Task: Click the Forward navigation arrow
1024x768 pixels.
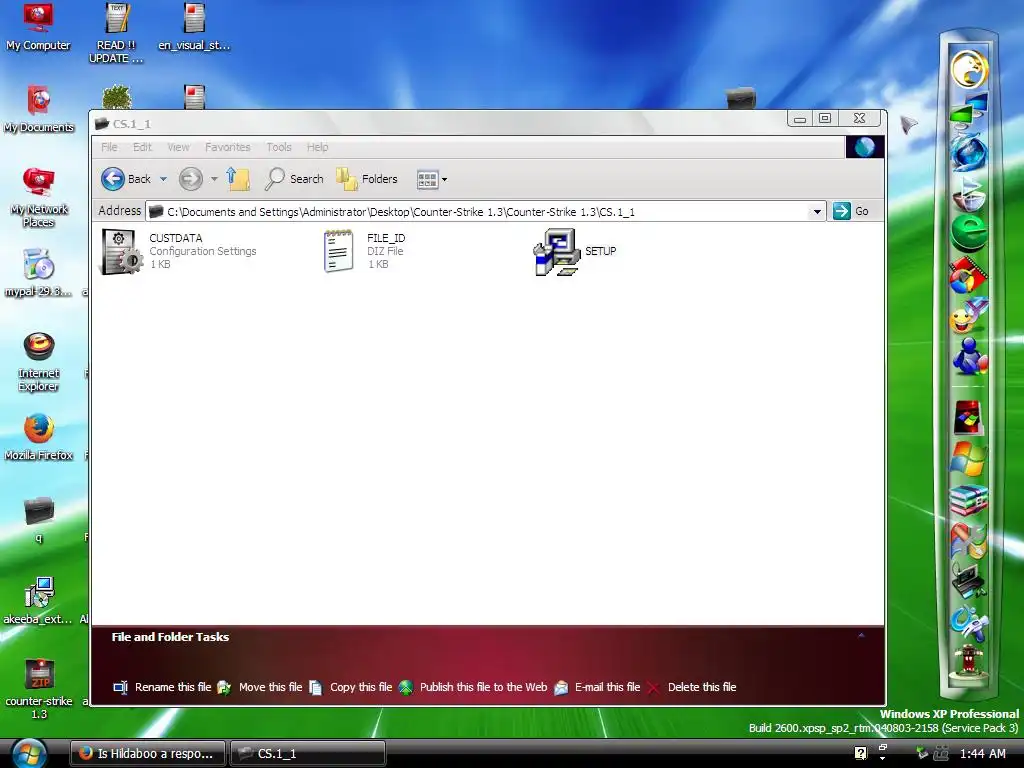Action: (x=191, y=178)
